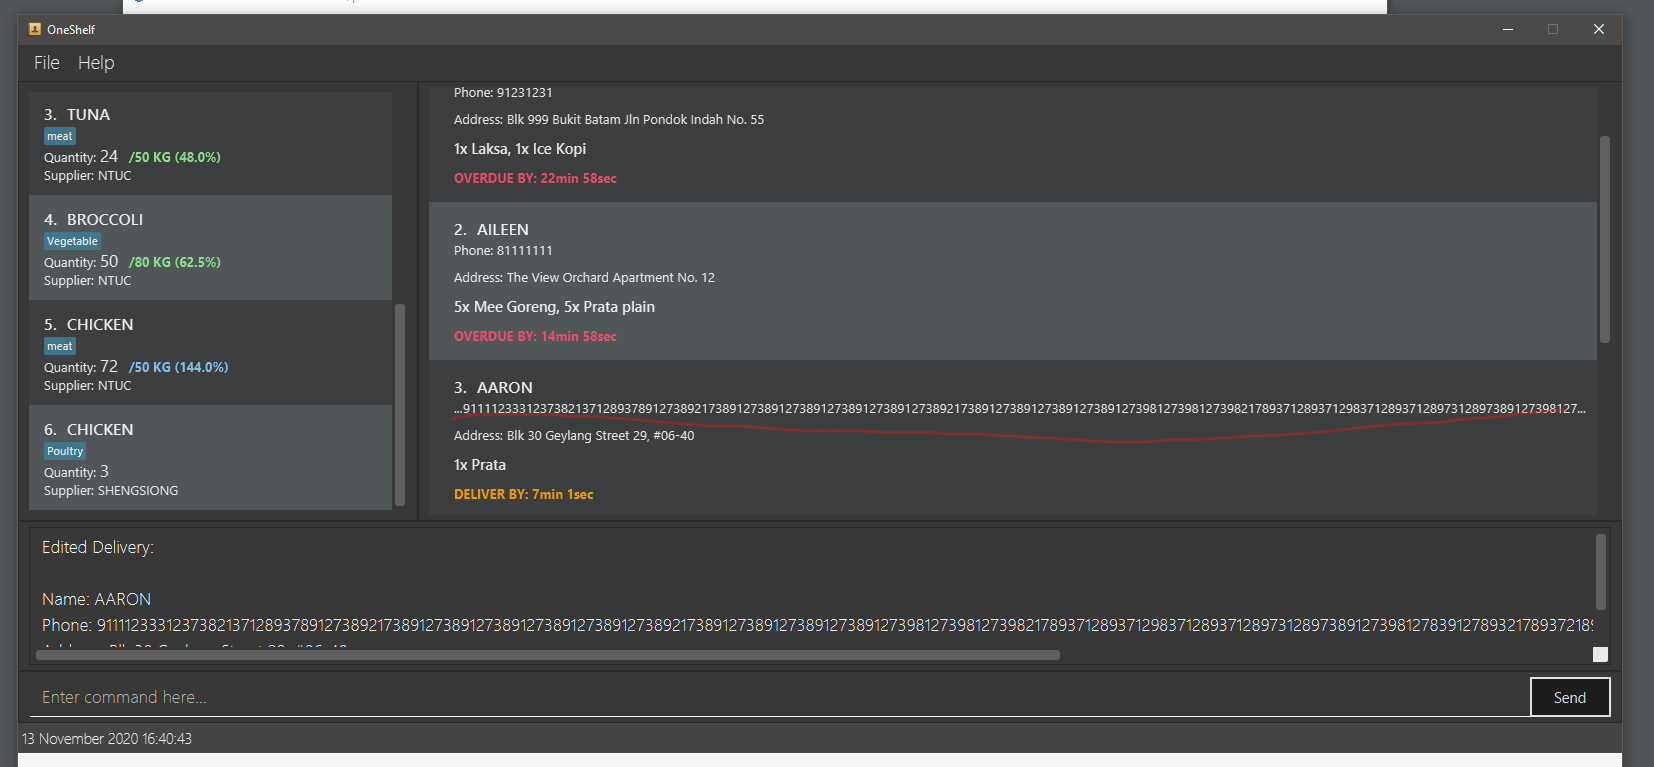The width and height of the screenshot is (1654, 767).
Task: Click the Blk 999 Bukit Batam address
Action: [609, 120]
